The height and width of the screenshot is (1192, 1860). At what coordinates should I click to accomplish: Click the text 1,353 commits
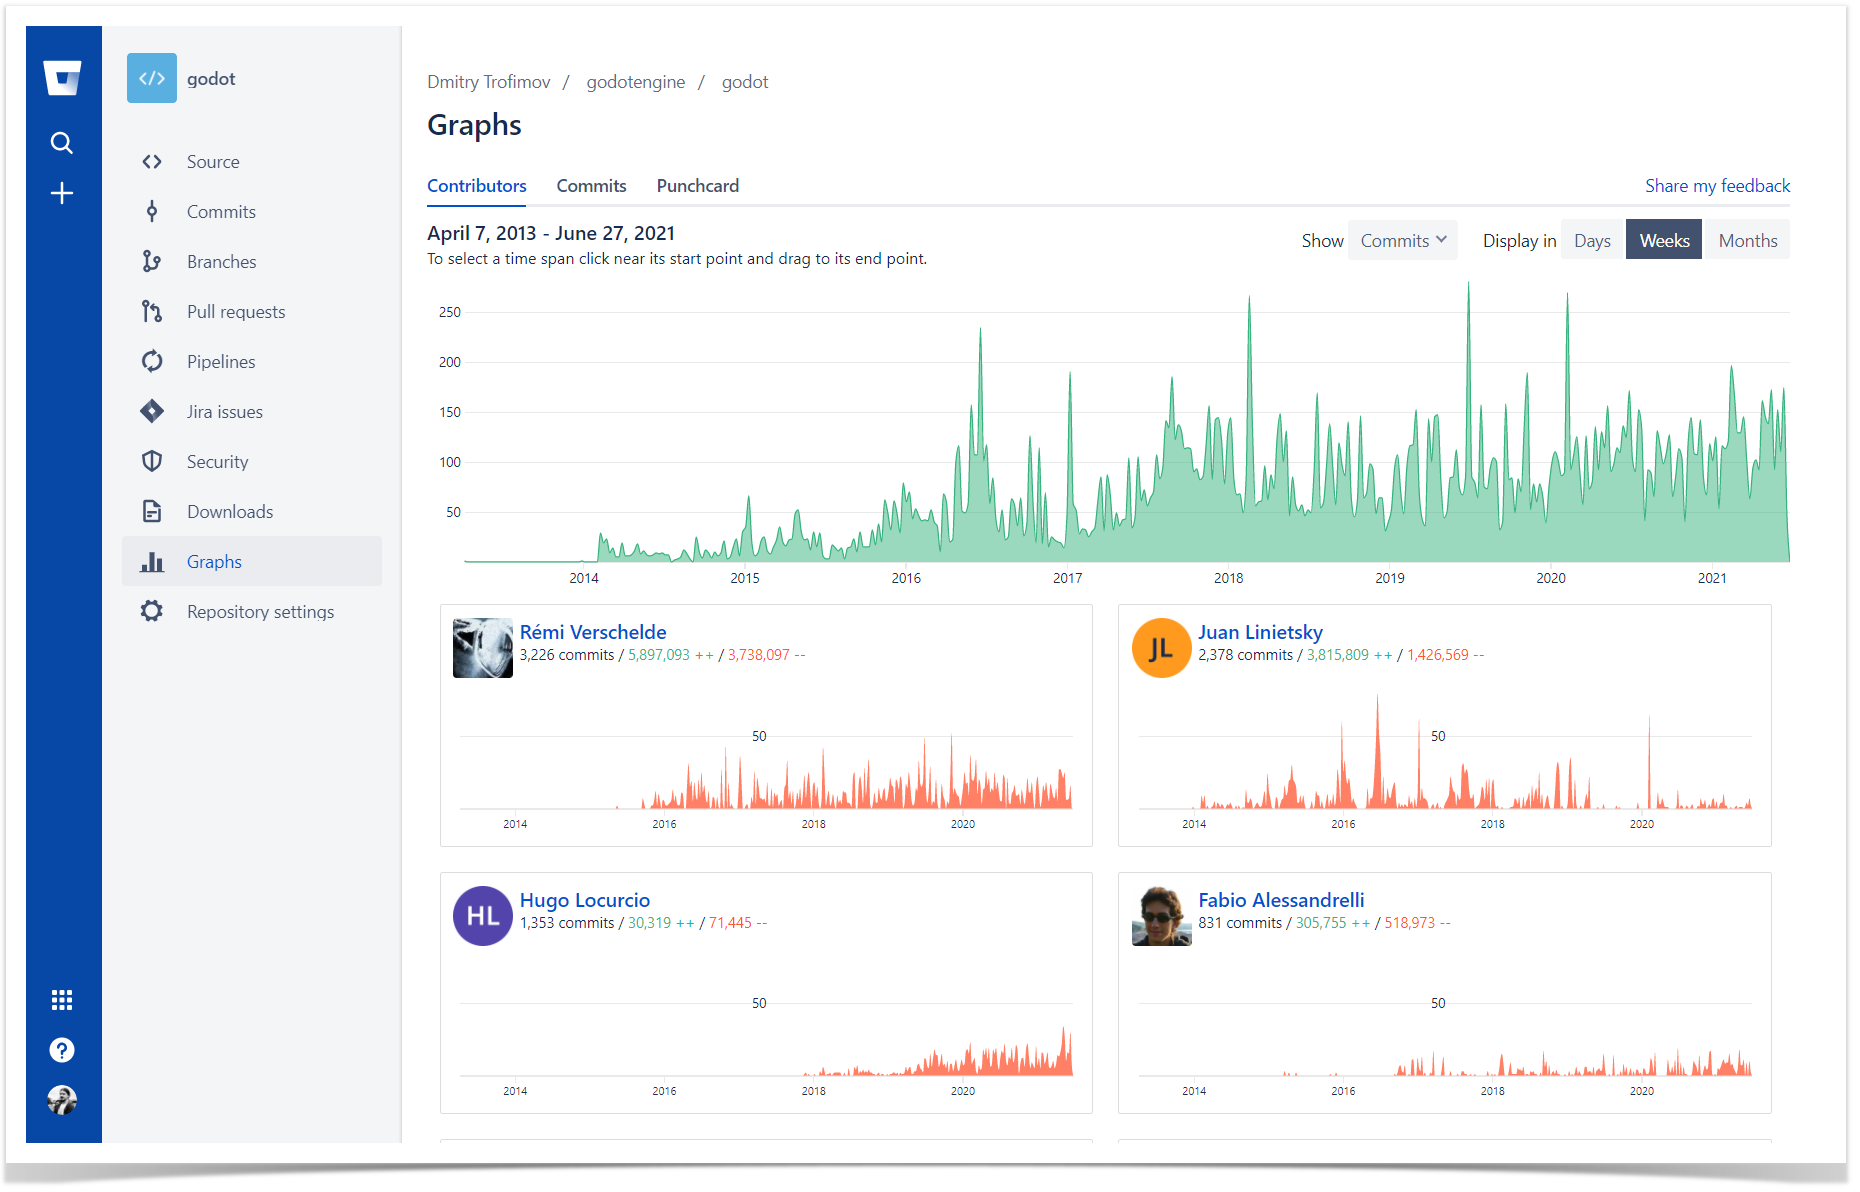(x=567, y=923)
